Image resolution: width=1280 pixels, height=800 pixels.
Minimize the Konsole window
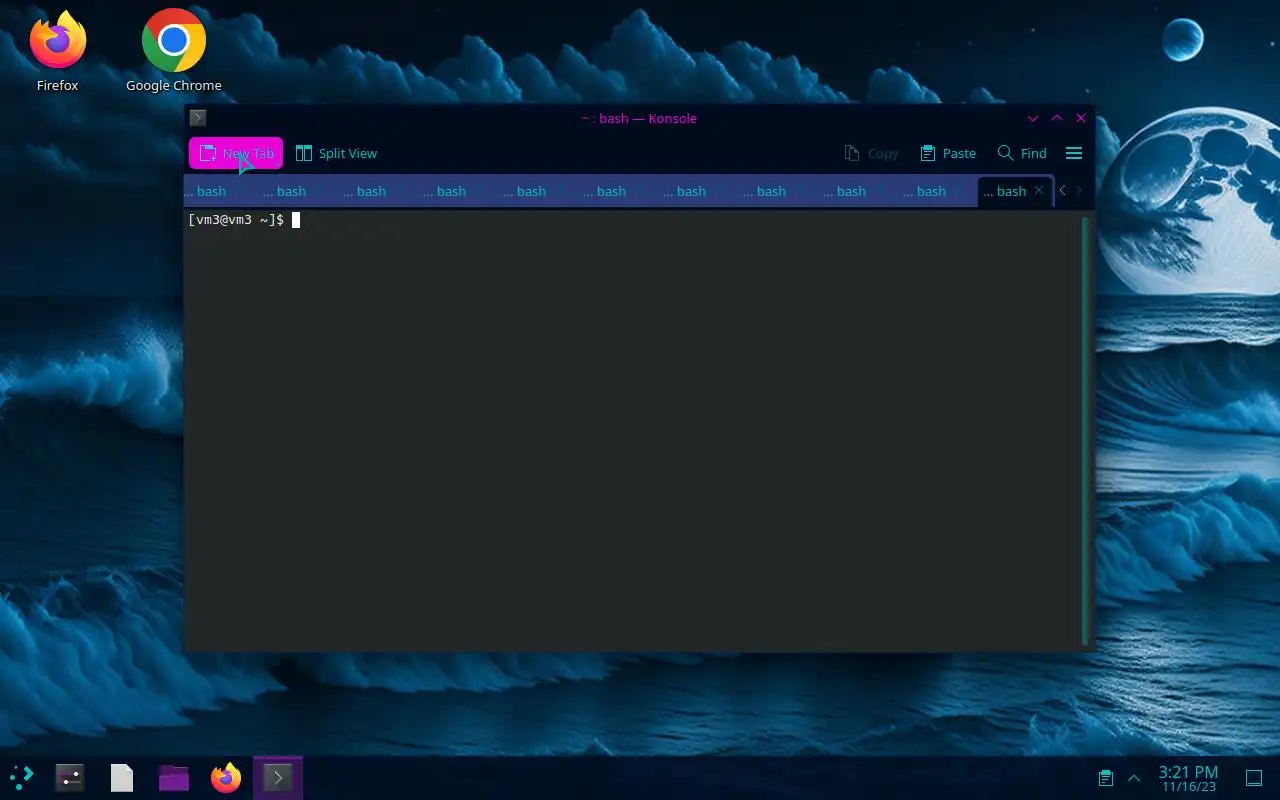pyautogui.click(x=1033, y=118)
